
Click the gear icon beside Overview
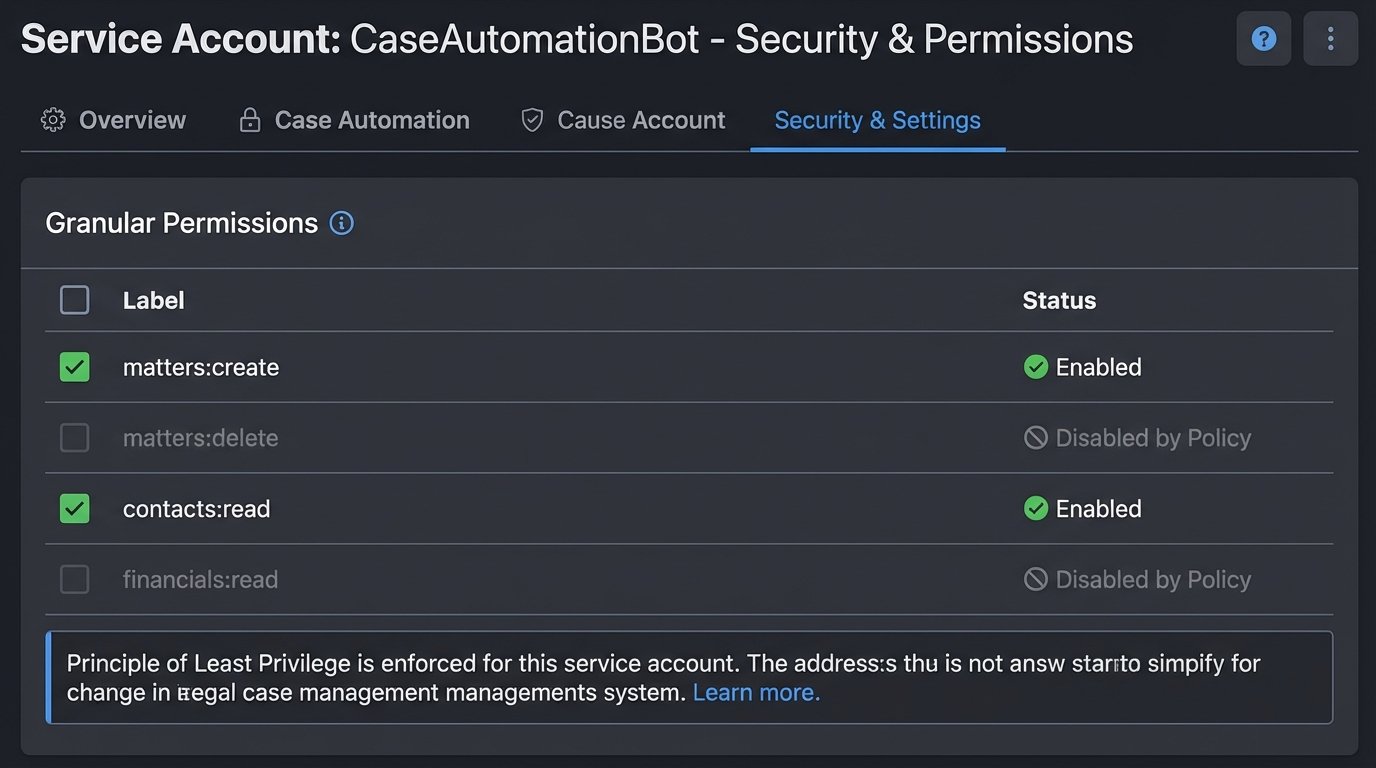[53, 119]
